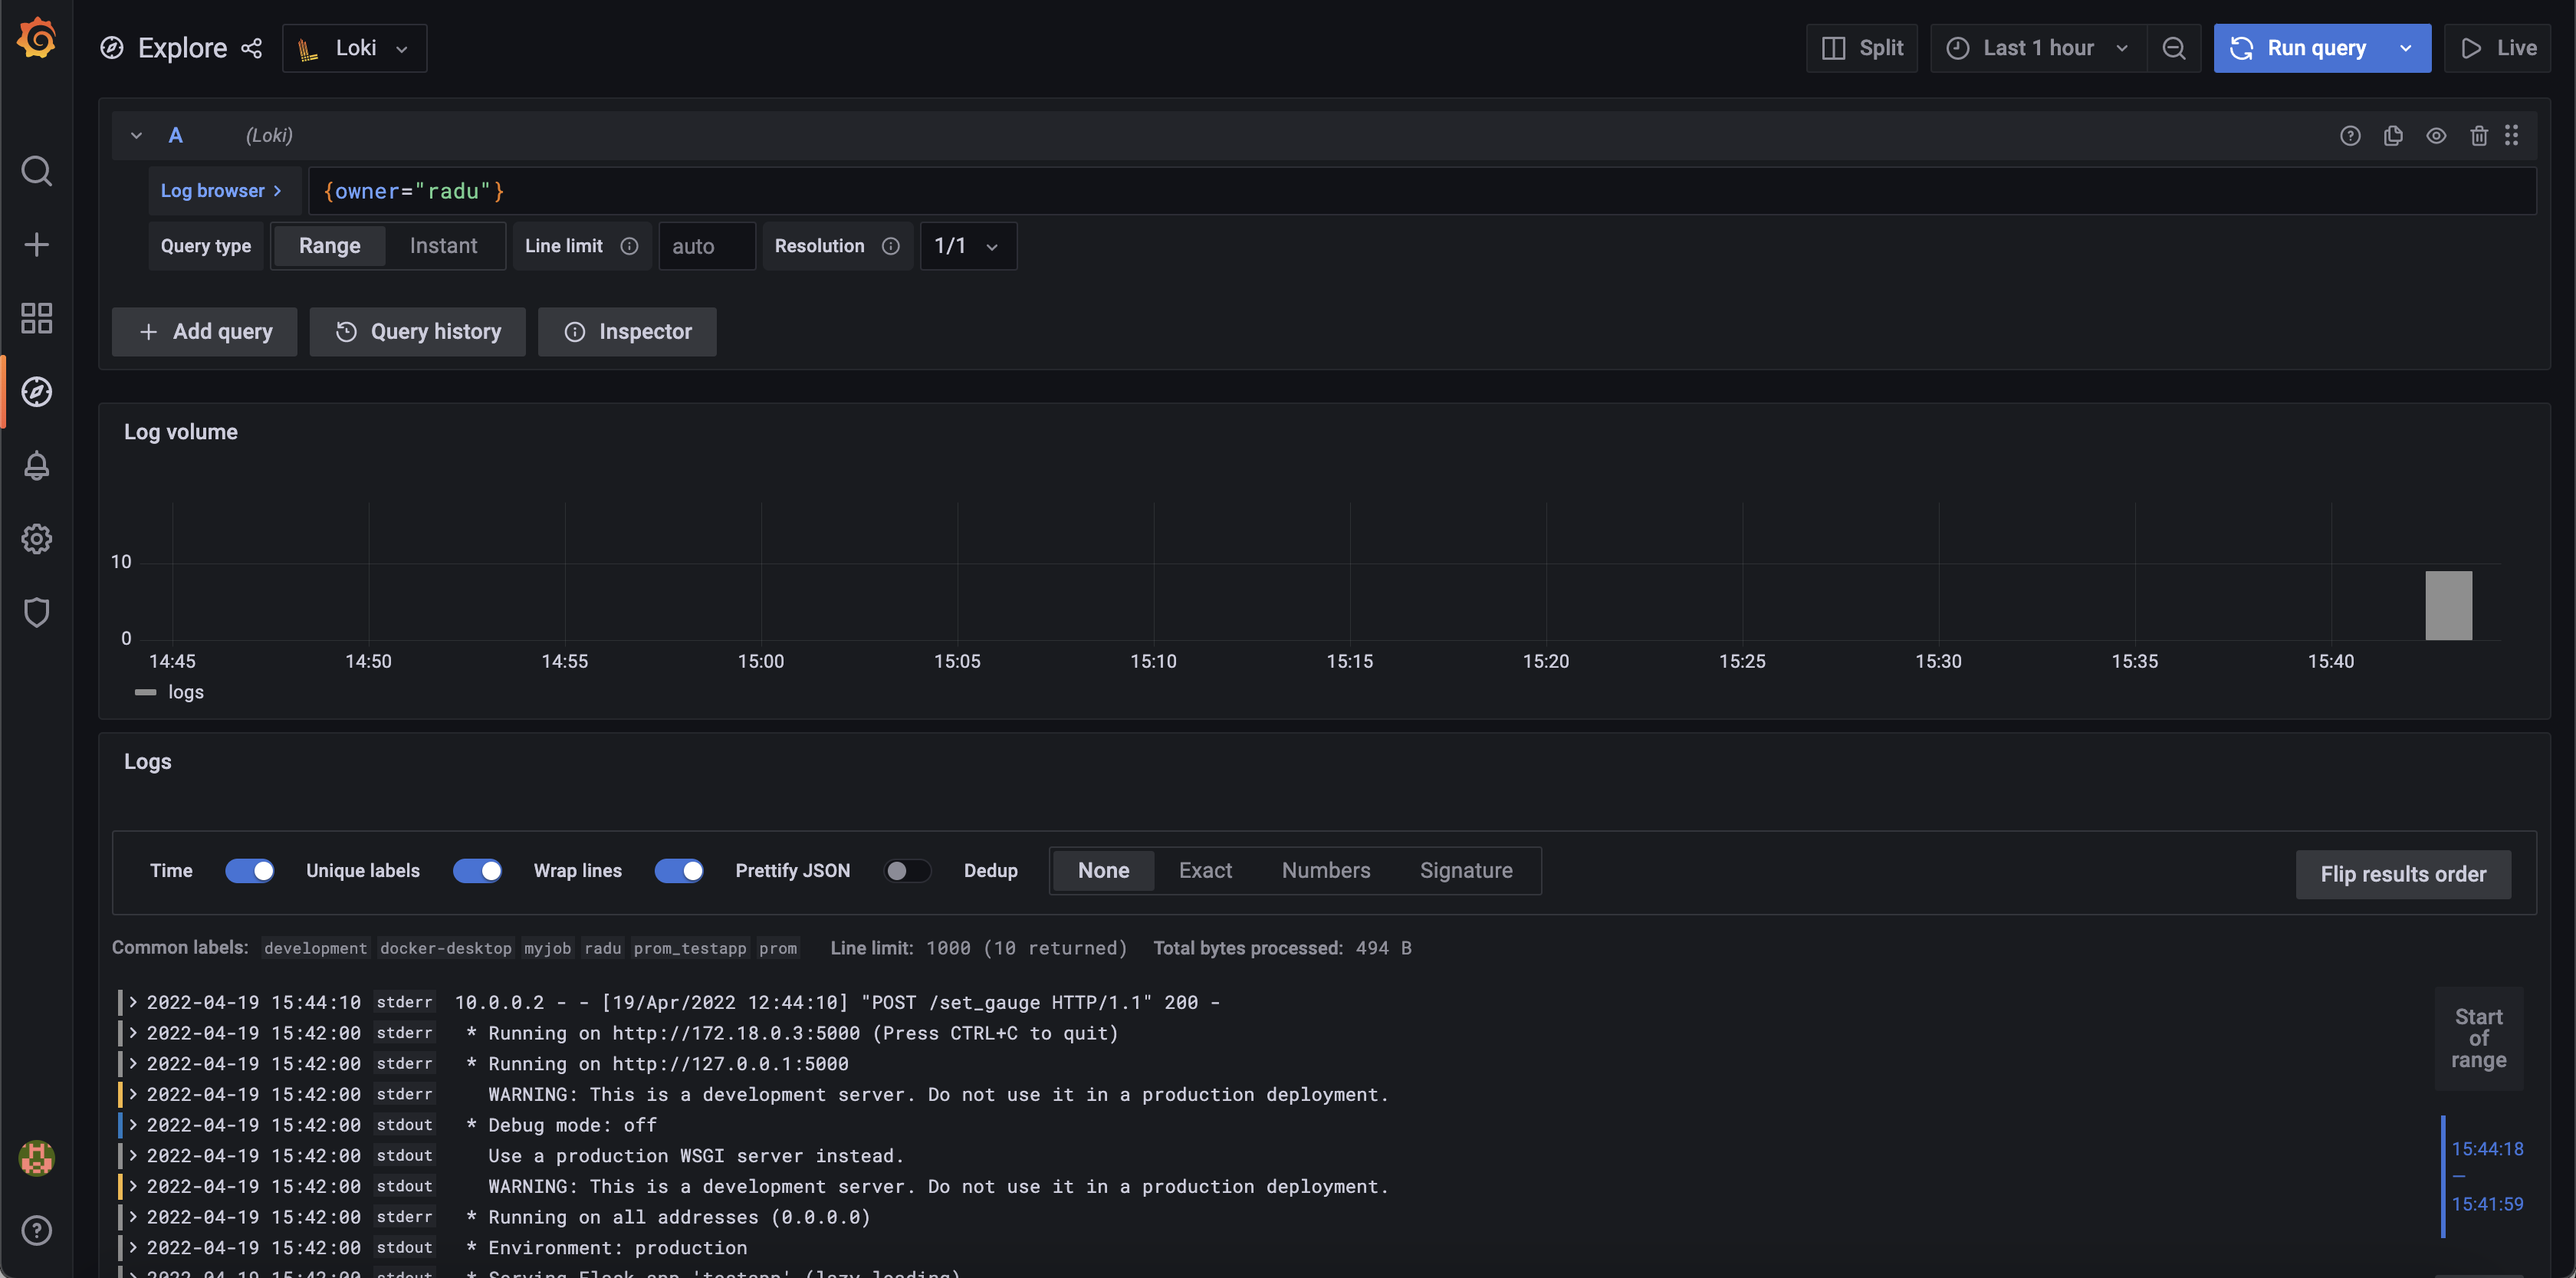This screenshot has height=1278, width=2576.
Task: Open the Dashboards grid icon
Action: pyautogui.click(x=37, y=318)
